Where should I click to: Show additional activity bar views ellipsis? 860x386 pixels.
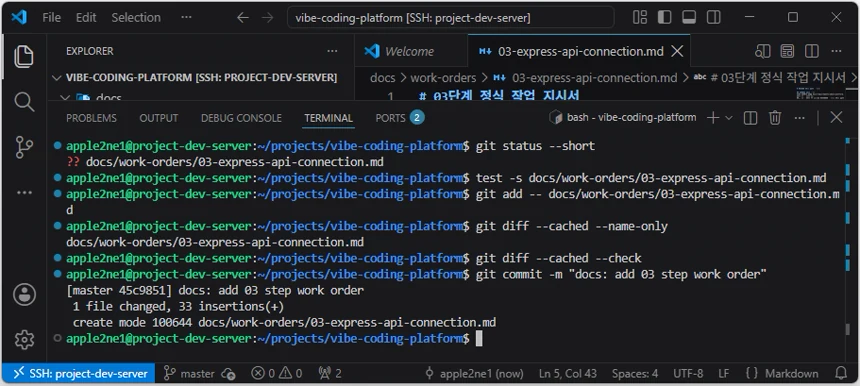tap(24, 192)
